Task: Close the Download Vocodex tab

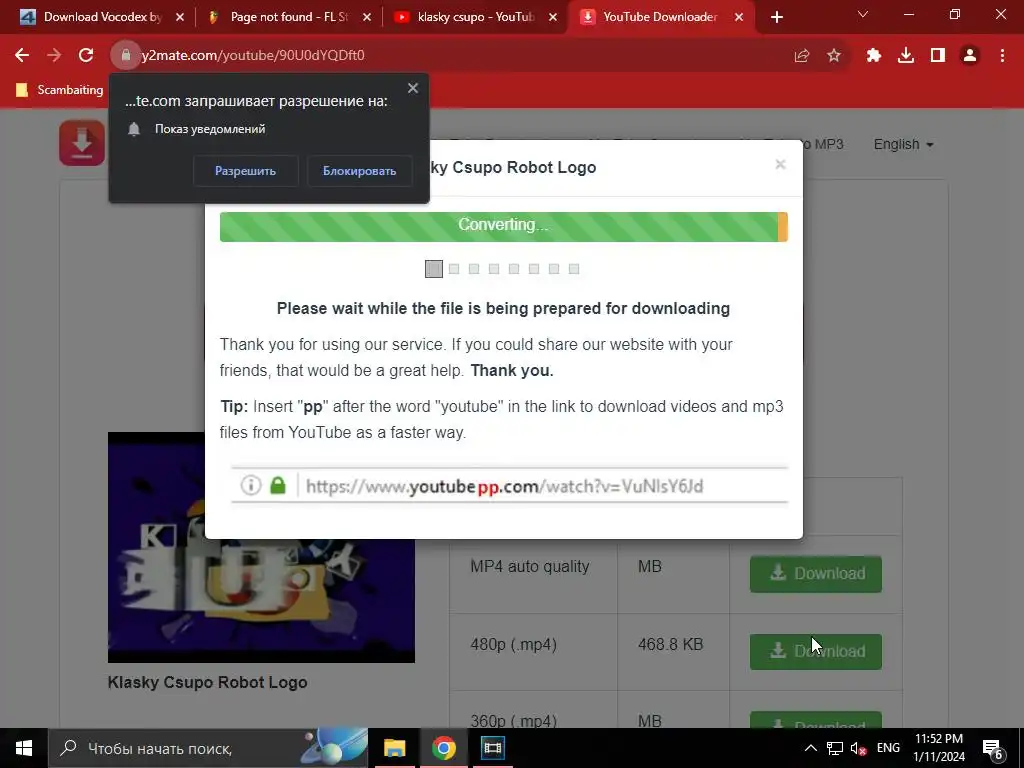Action: click(x=180, y=18)
